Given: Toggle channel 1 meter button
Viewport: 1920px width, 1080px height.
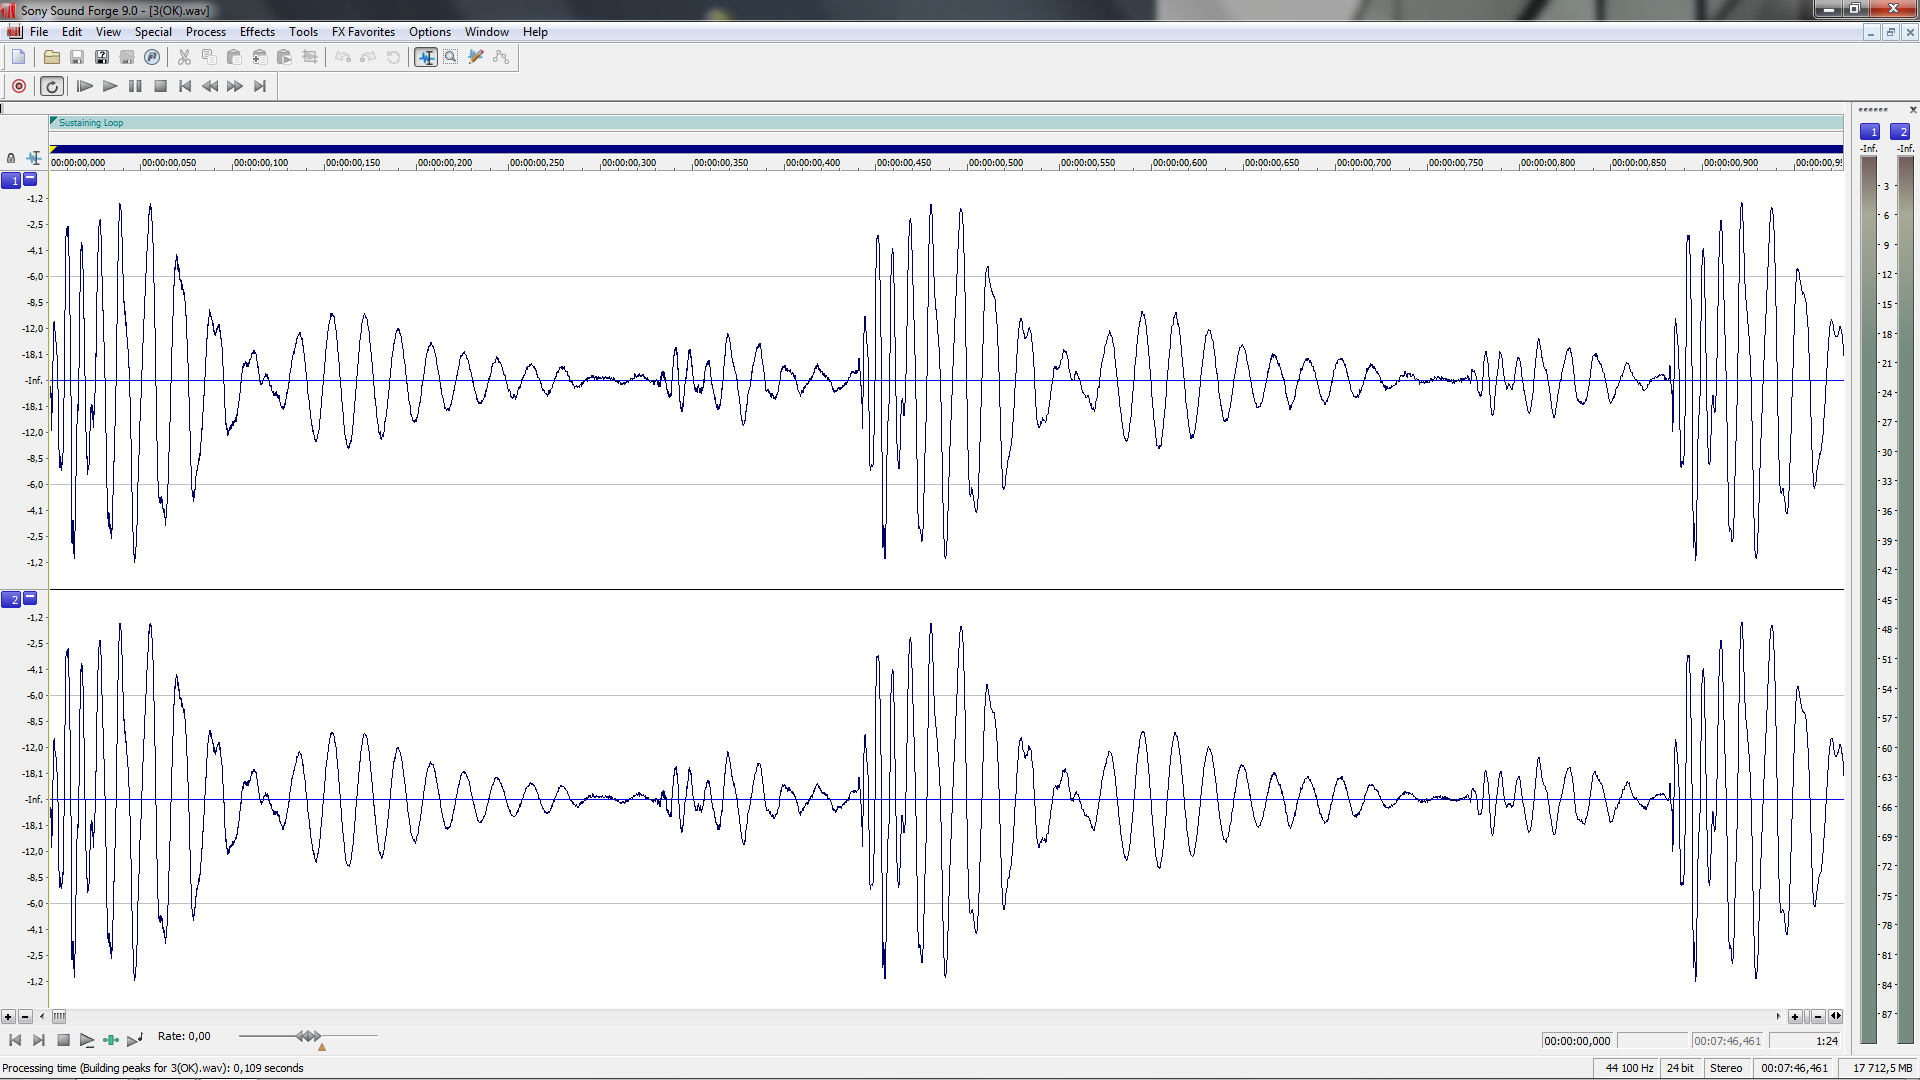Looking at the screenshot, I should (1869, 132).
